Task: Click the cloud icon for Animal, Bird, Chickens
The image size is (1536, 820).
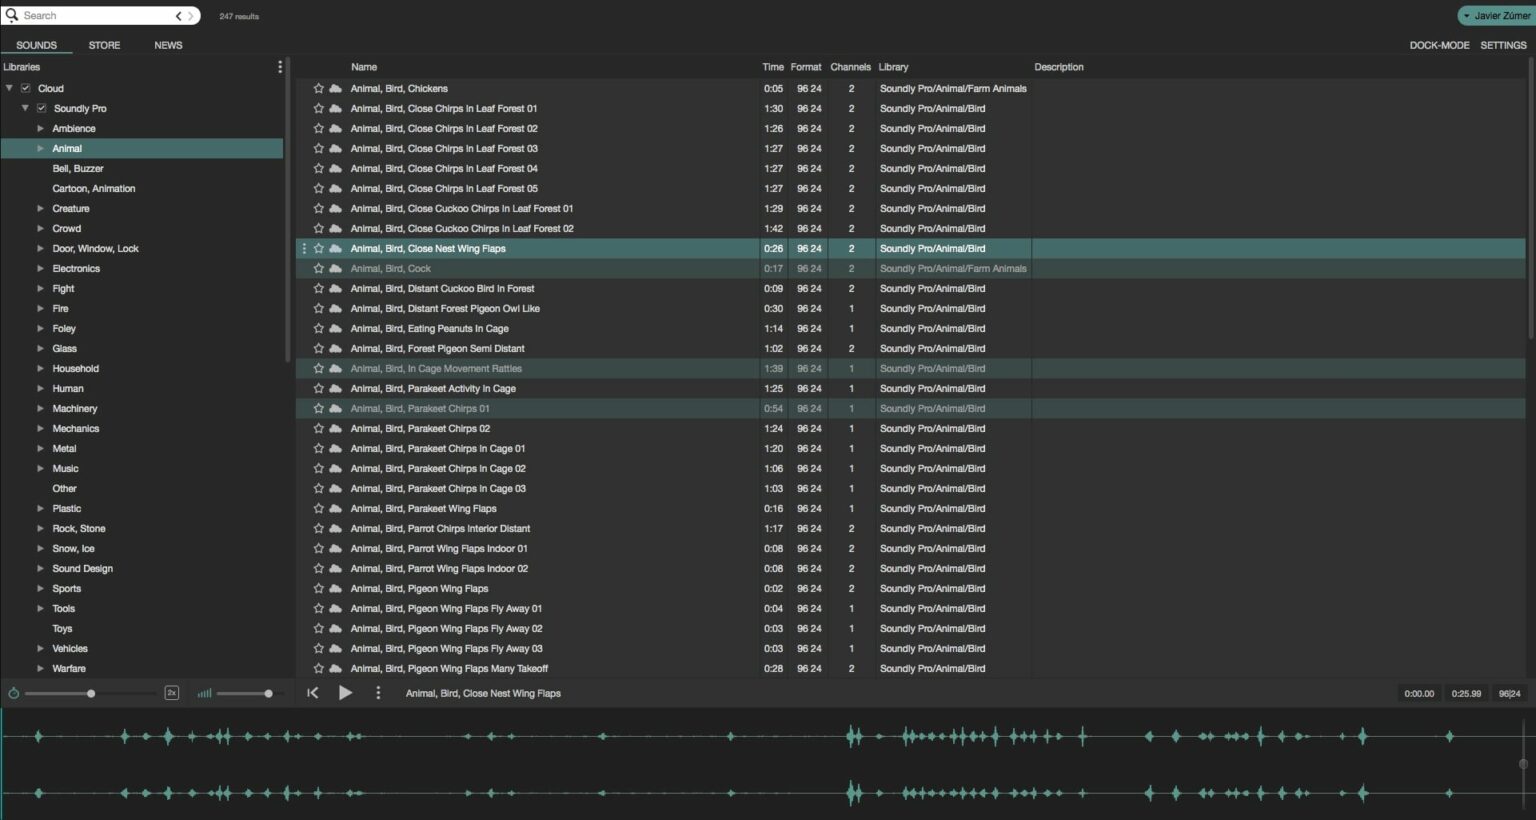Action: [334, 88]
